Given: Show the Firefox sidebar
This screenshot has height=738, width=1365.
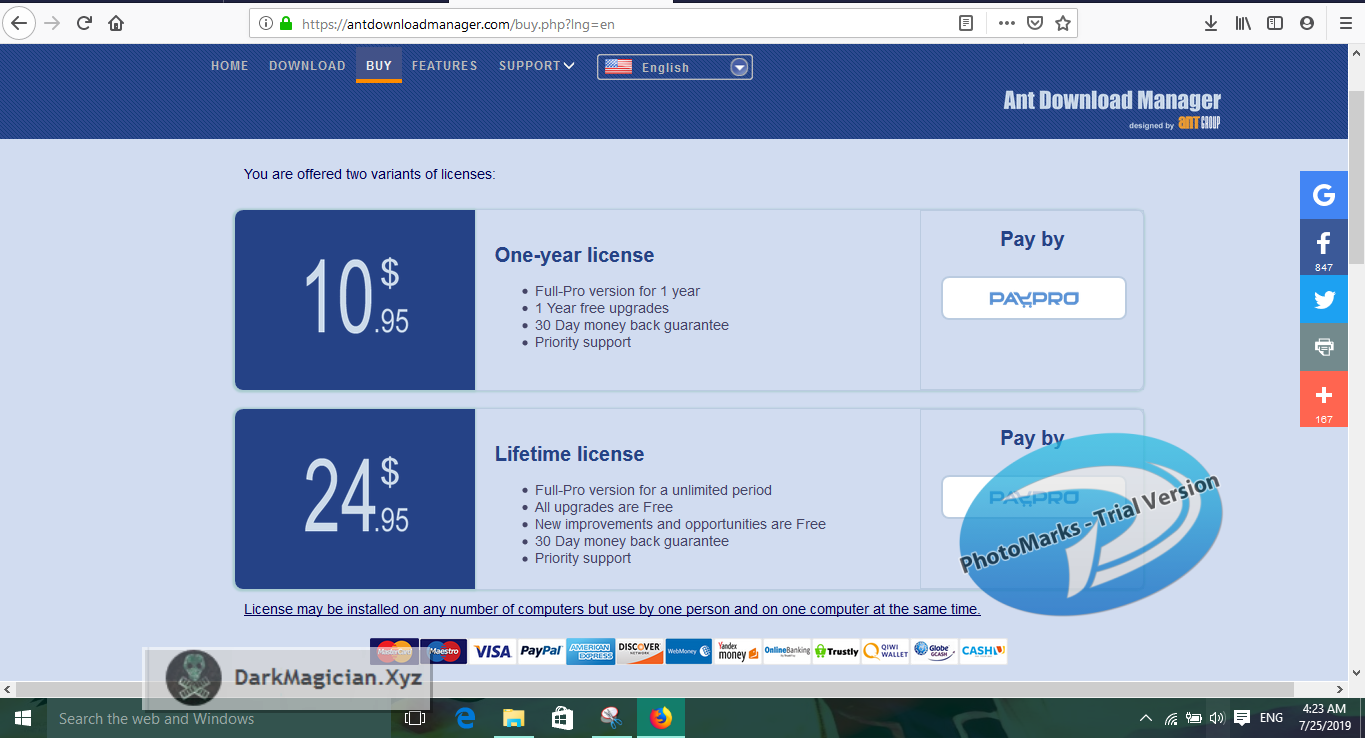Looking at the screenshot, I should [x=1274, y=23].
